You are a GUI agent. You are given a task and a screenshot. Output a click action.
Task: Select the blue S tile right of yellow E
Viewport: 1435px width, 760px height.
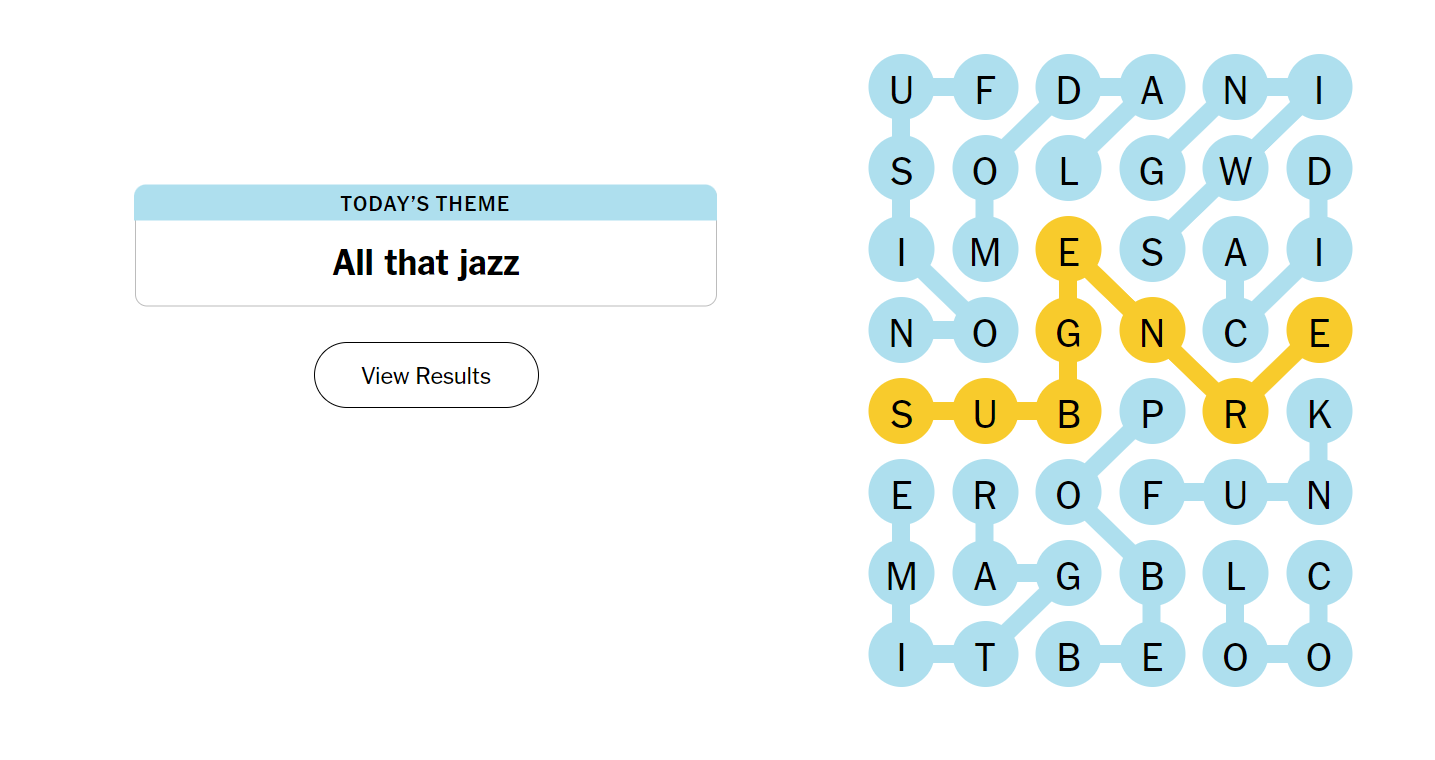click(x=1151, y=251)
